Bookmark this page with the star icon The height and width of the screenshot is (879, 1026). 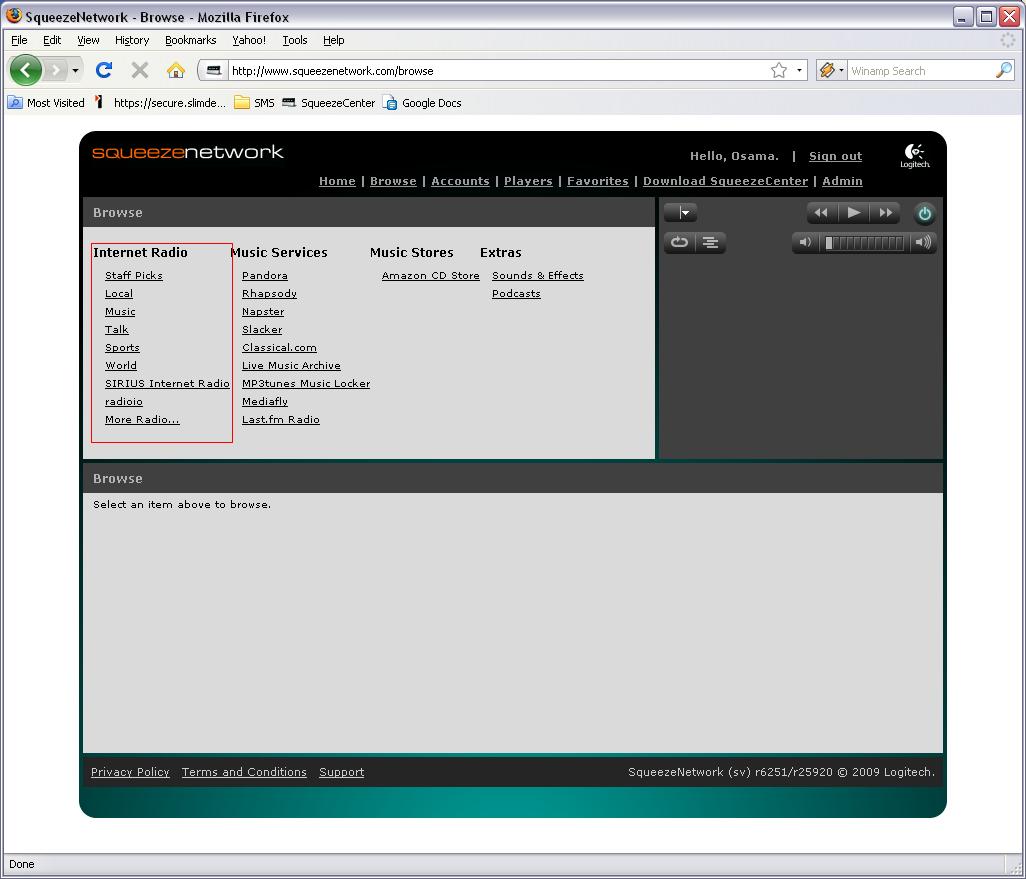point(779,70)
